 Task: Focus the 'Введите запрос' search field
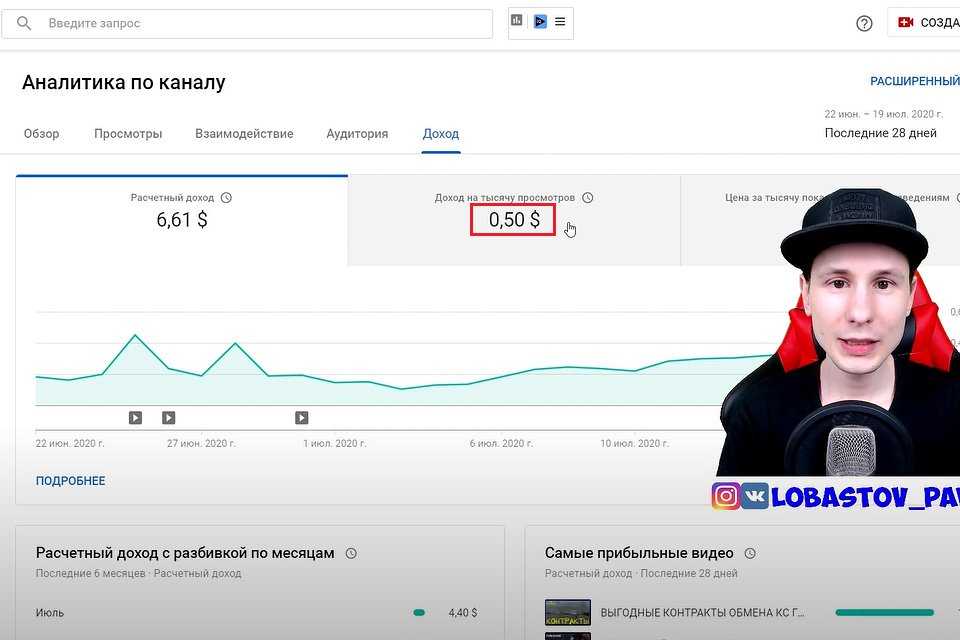coord(247,23)
